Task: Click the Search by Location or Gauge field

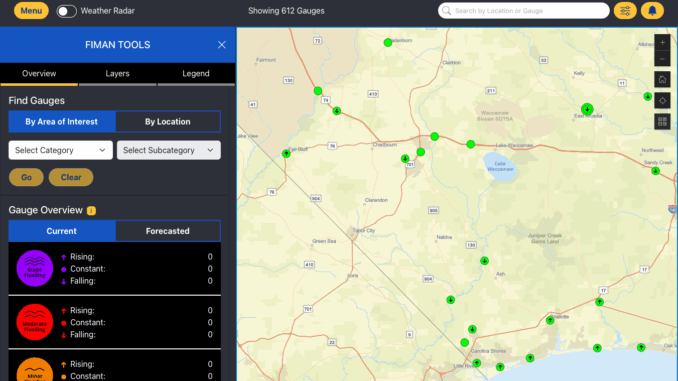Action: 524,11
